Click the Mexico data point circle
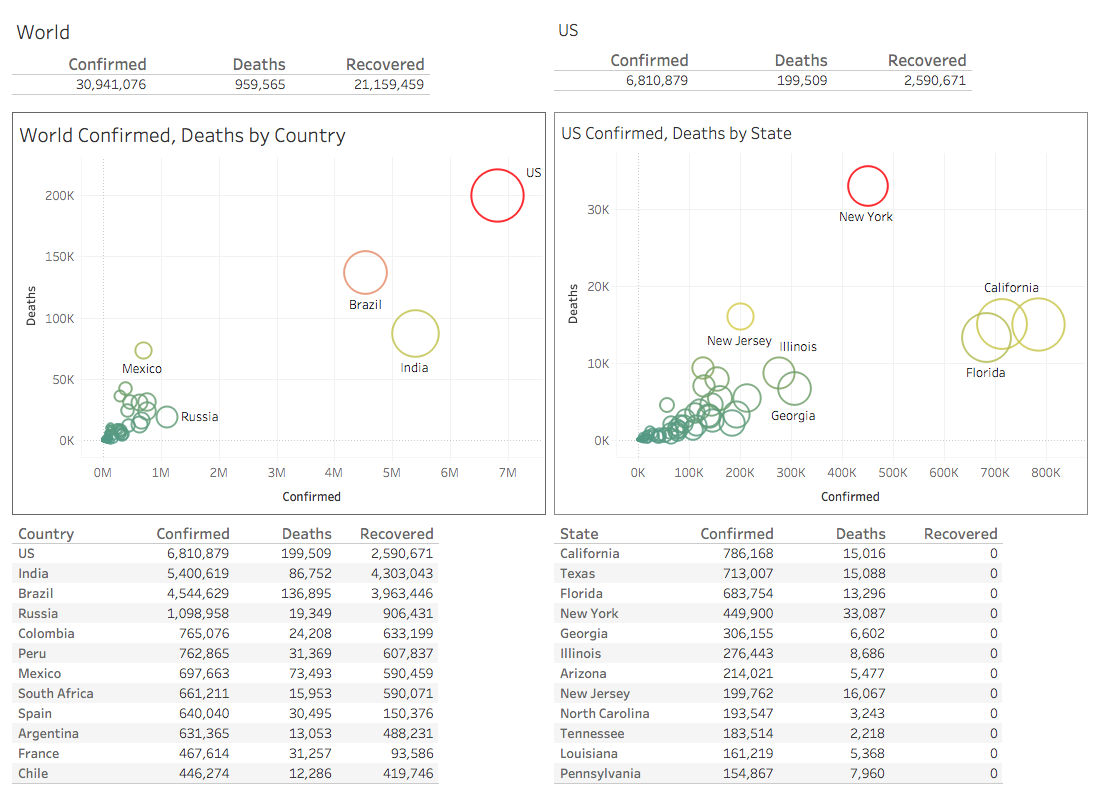The height and width of the screenshot is (800, 1100). click(x=143, y=350)
